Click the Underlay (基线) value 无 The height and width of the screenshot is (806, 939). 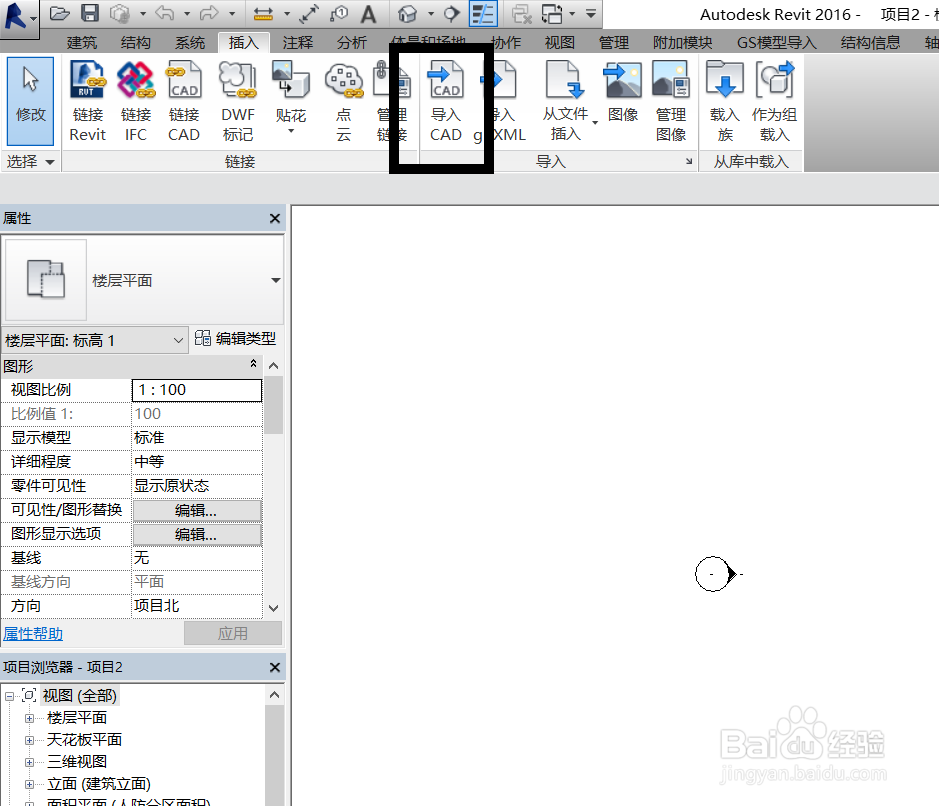196,558
